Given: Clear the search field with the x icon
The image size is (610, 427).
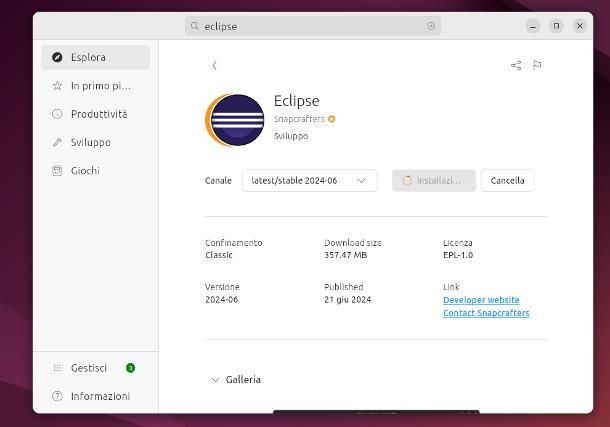Looking at the screenshot, I should (431, 26).
